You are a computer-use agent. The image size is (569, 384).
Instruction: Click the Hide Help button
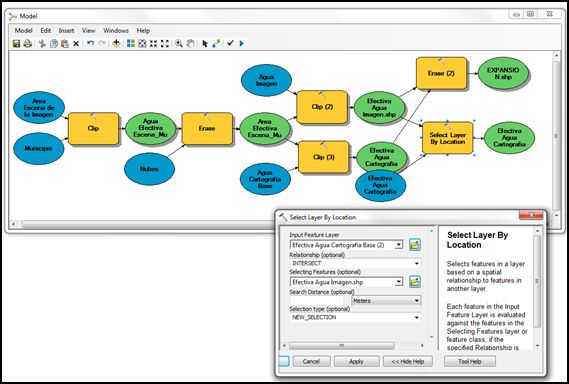[408, 361]
